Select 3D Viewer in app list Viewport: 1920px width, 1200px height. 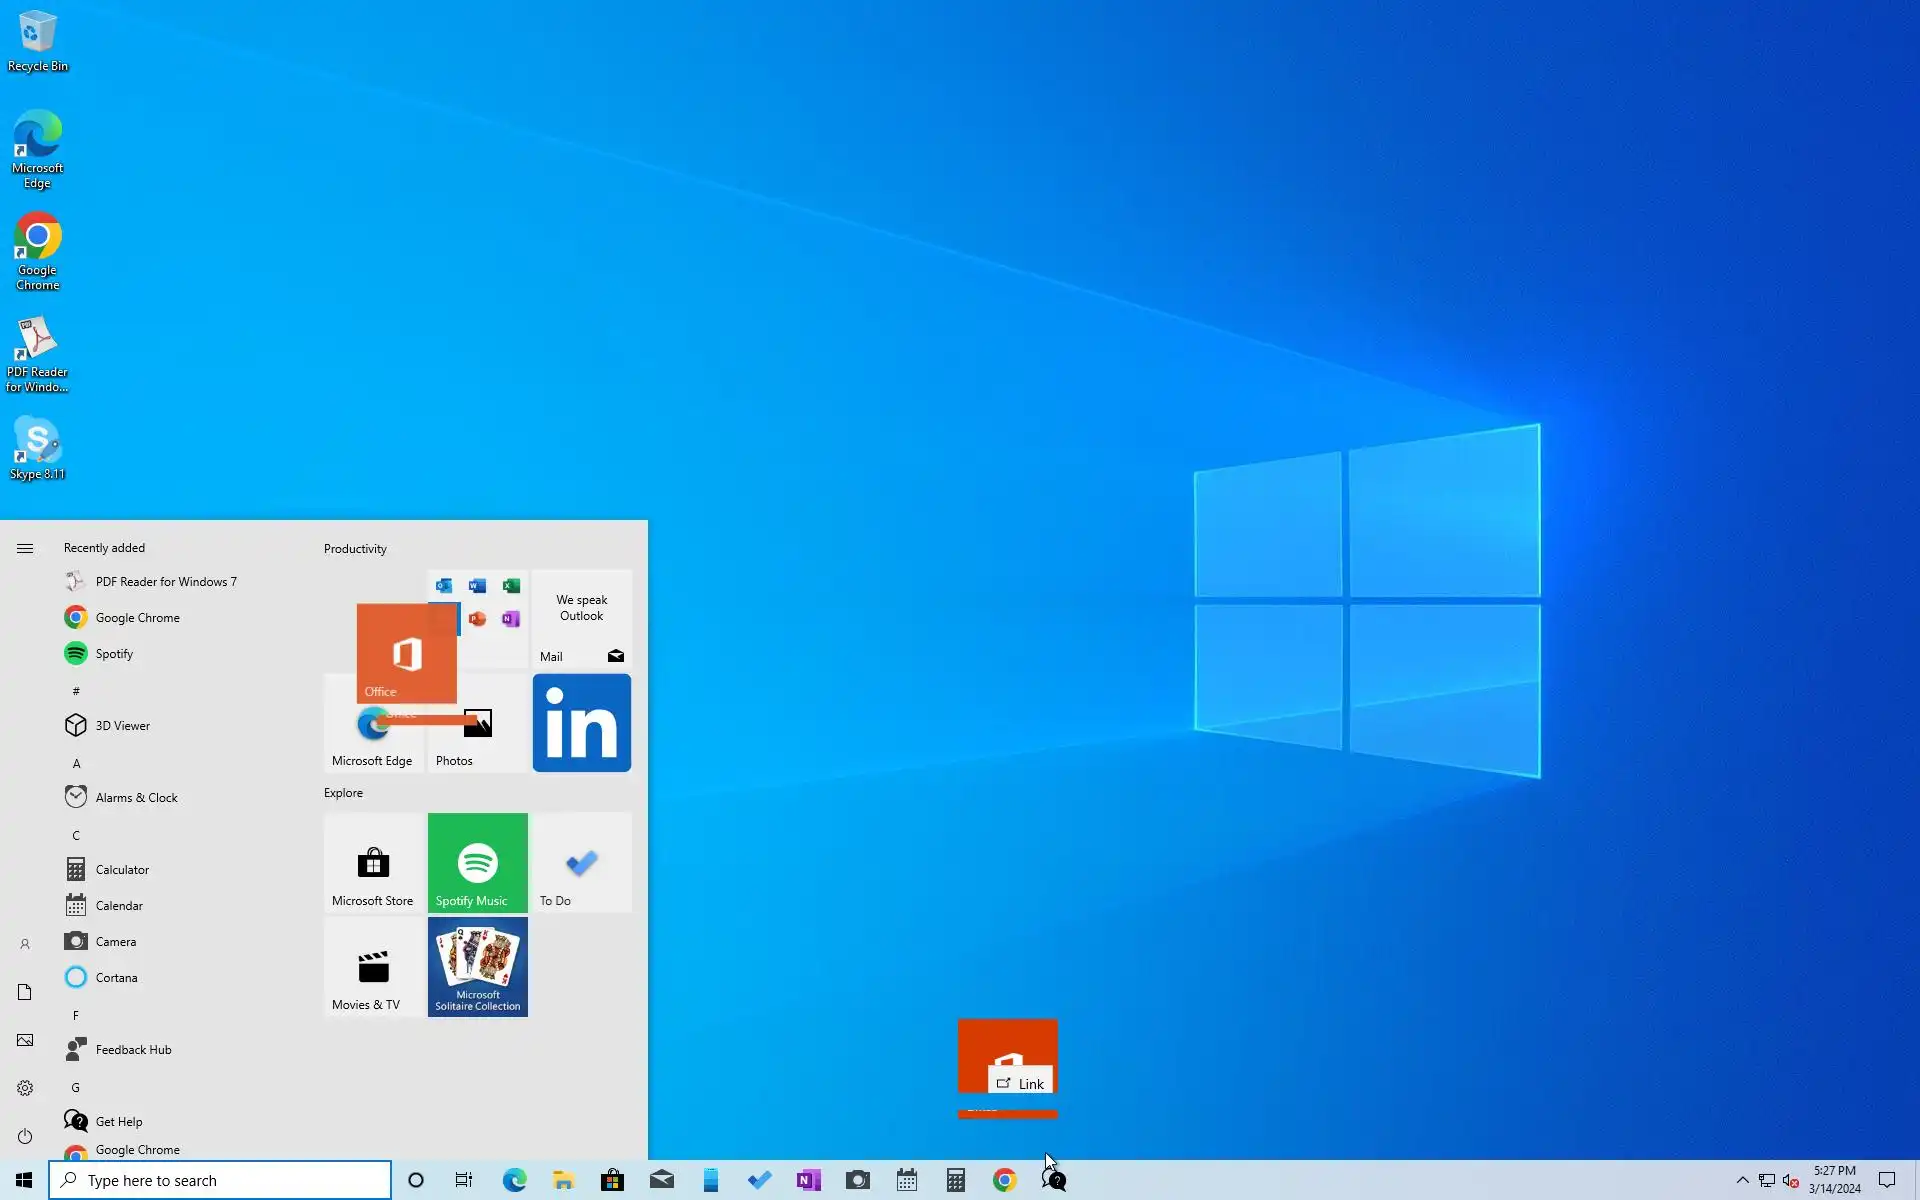tap(122, 725)
